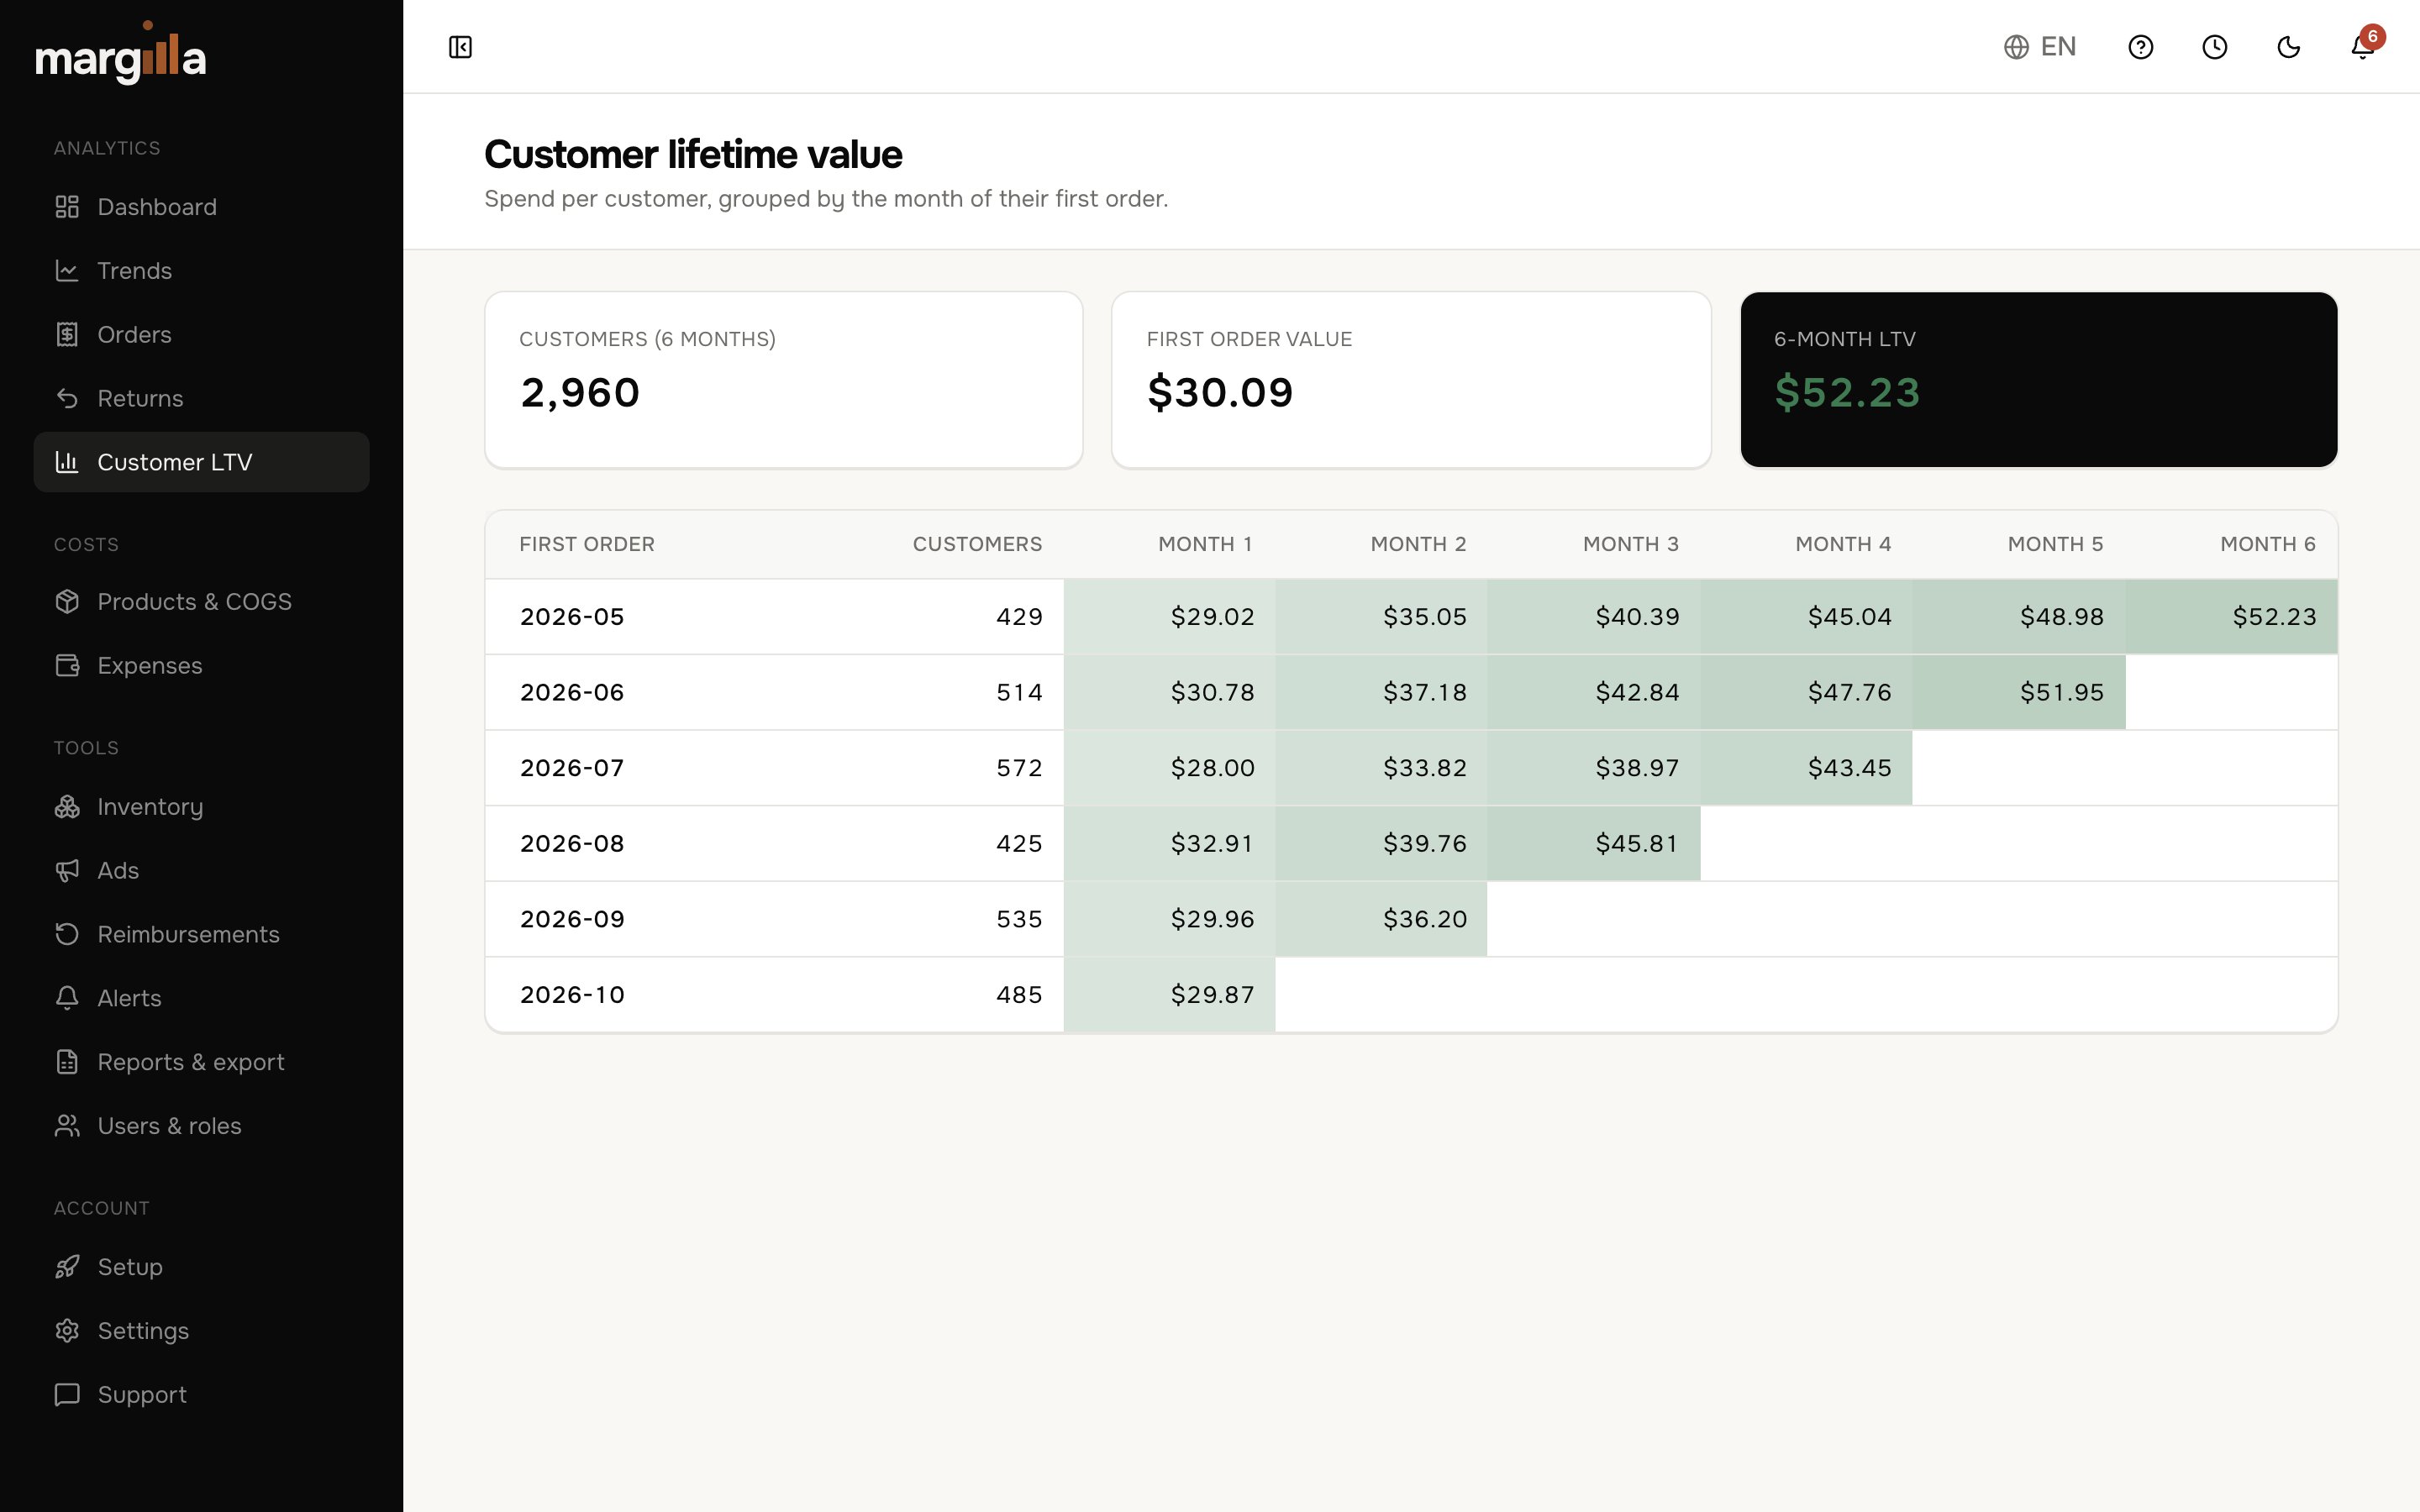Go to Reports & export
Image resolution: width=2420 pixels, height=1512 pixels.
point(202,1062)
